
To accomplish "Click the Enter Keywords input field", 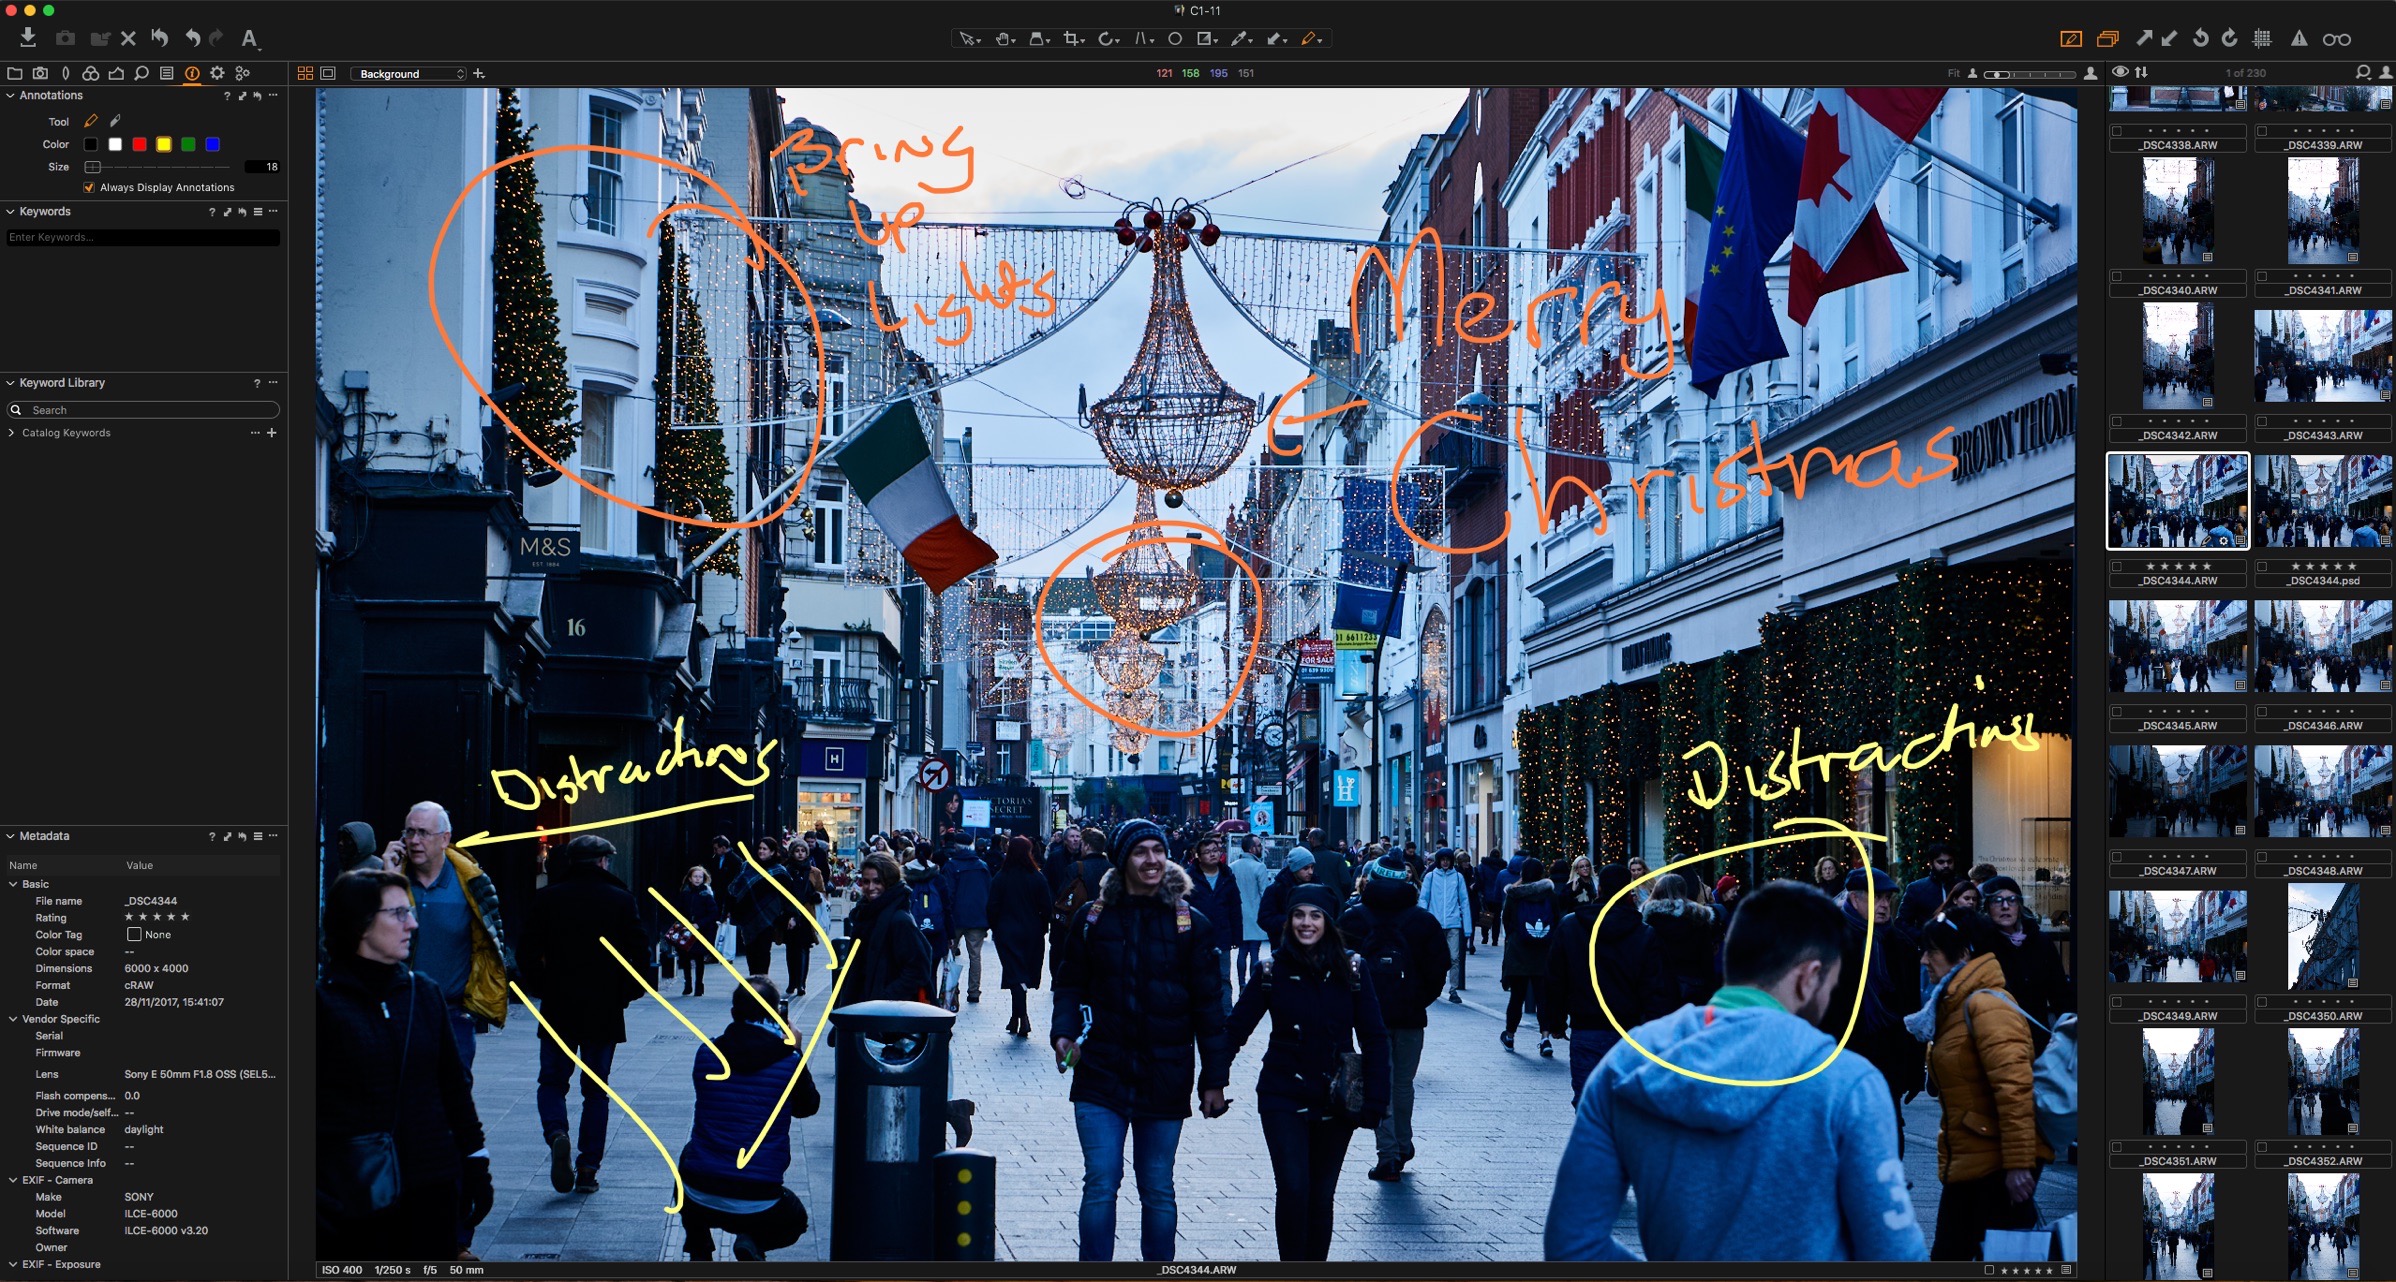I will click(x=143, y=237).
